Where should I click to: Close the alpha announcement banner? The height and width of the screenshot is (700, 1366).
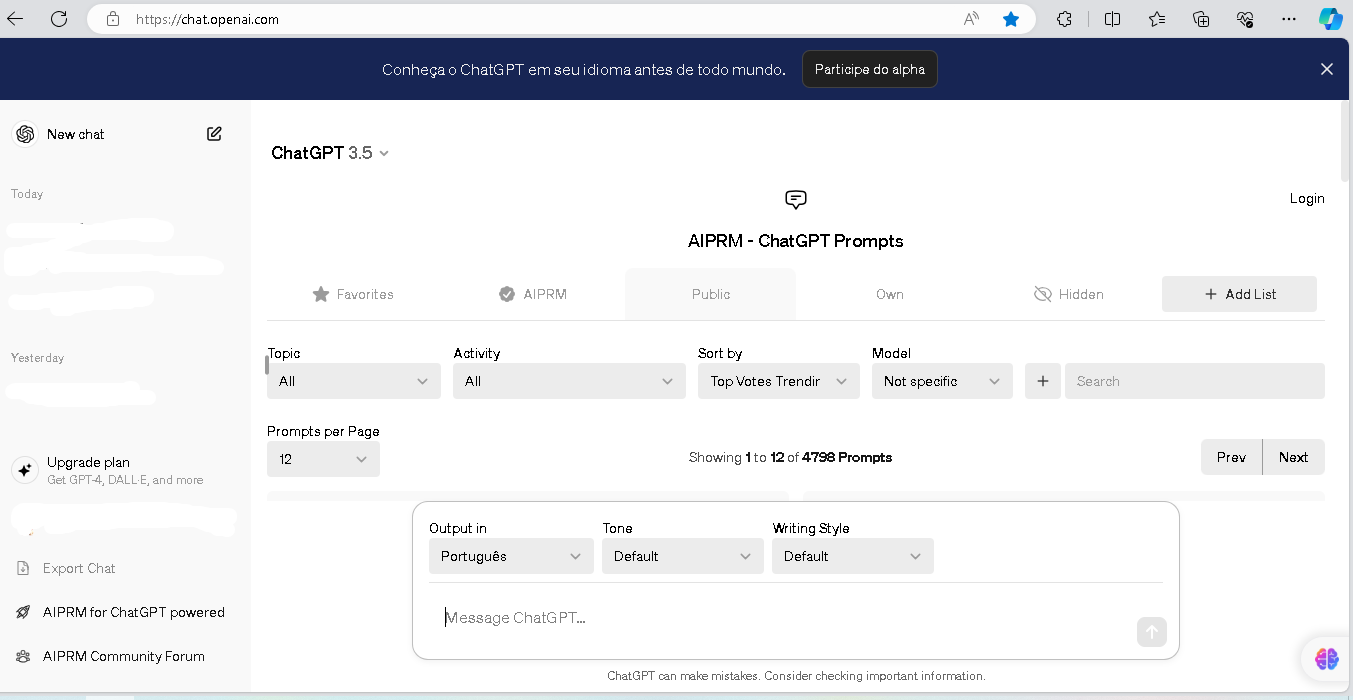(x=1327, y=69)
